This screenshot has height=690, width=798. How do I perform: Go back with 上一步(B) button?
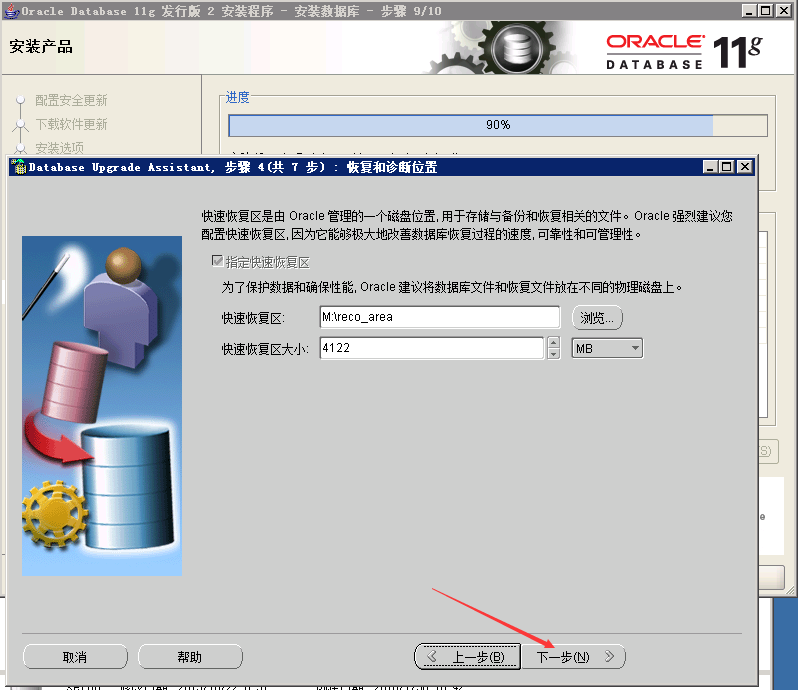467,657
